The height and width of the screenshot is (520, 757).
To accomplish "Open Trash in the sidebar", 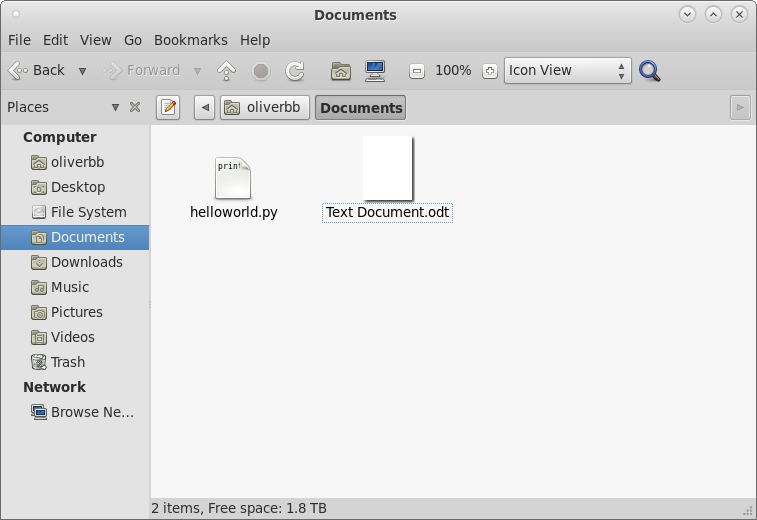I will point(67,362).
